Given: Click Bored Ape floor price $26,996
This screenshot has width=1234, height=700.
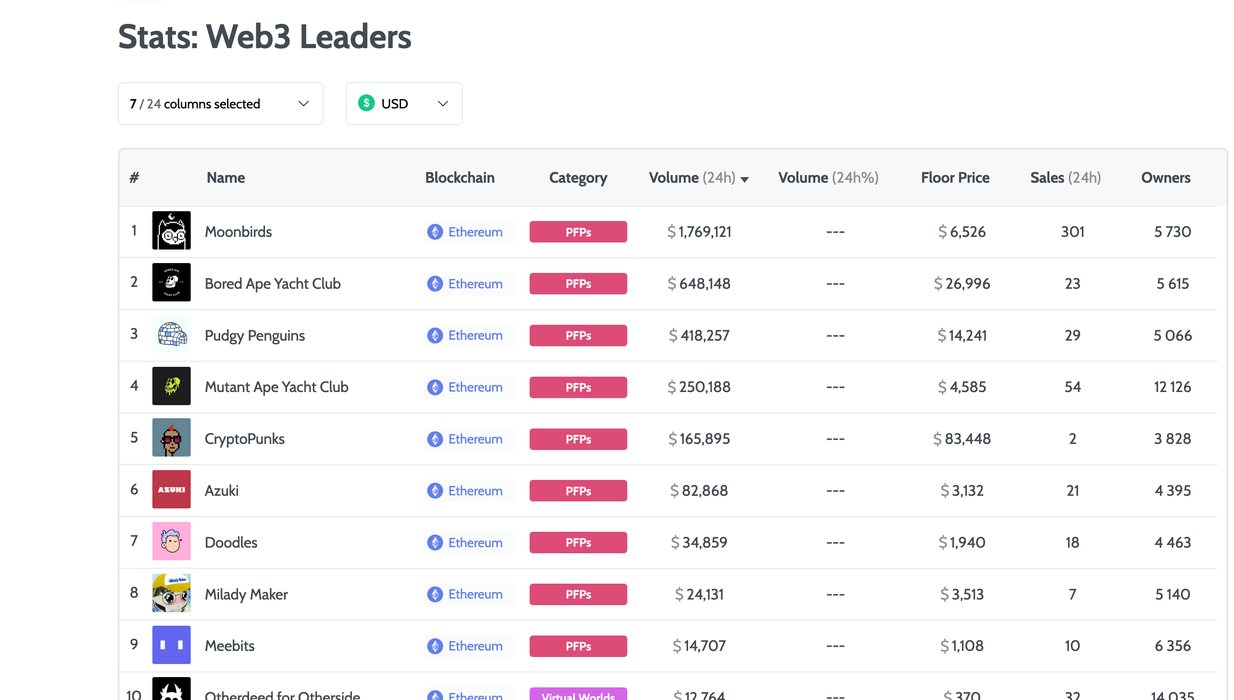Looking at the screenshot, I should (x=962, y=284).
